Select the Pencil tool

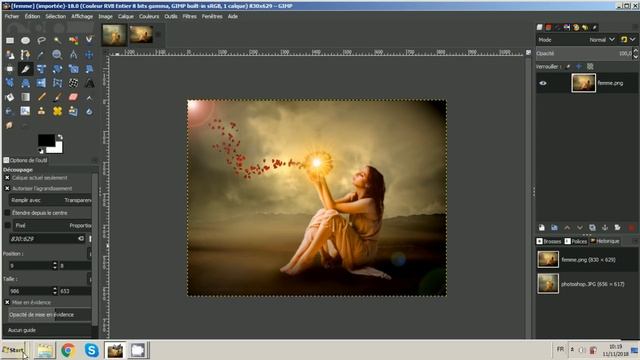[41, 97]
